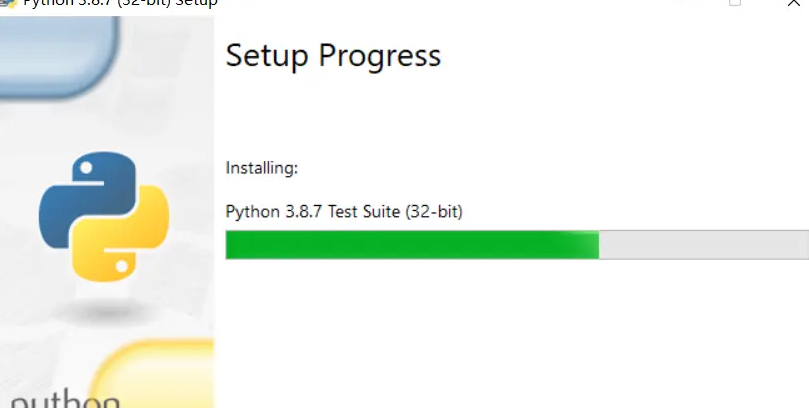The width and height of the screenshot is (809, 408).
Task: Click "Python 3.8.7 Test Suite (32-bit)" component text
Action: coord(344,212)
